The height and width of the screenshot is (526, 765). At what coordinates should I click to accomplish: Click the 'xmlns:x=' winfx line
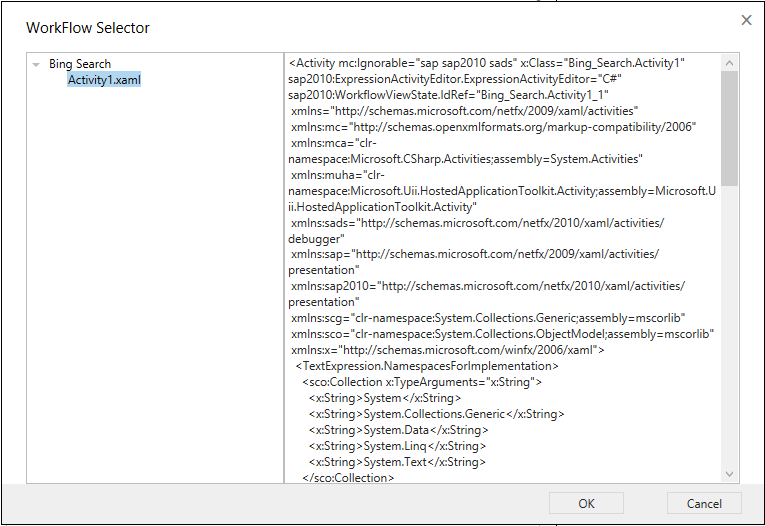point(447,350)
